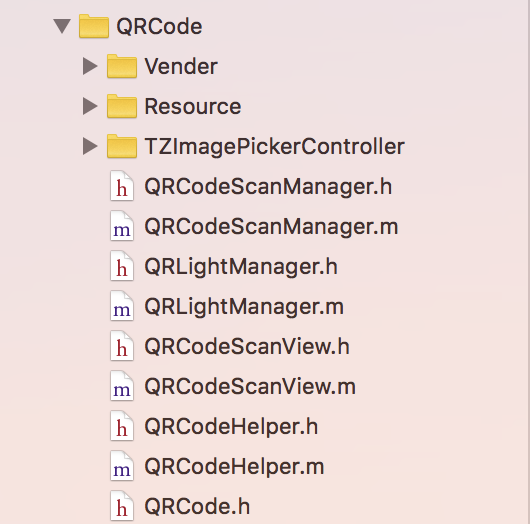Screen dimensions: 530x524
Task: Collapse the QRCode group disclosure triangle
Action: point(62,26)
